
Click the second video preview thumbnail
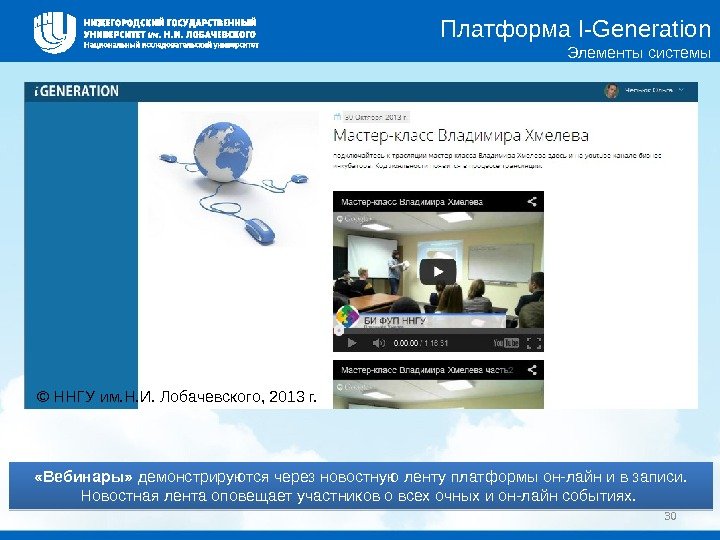[438, 394]
